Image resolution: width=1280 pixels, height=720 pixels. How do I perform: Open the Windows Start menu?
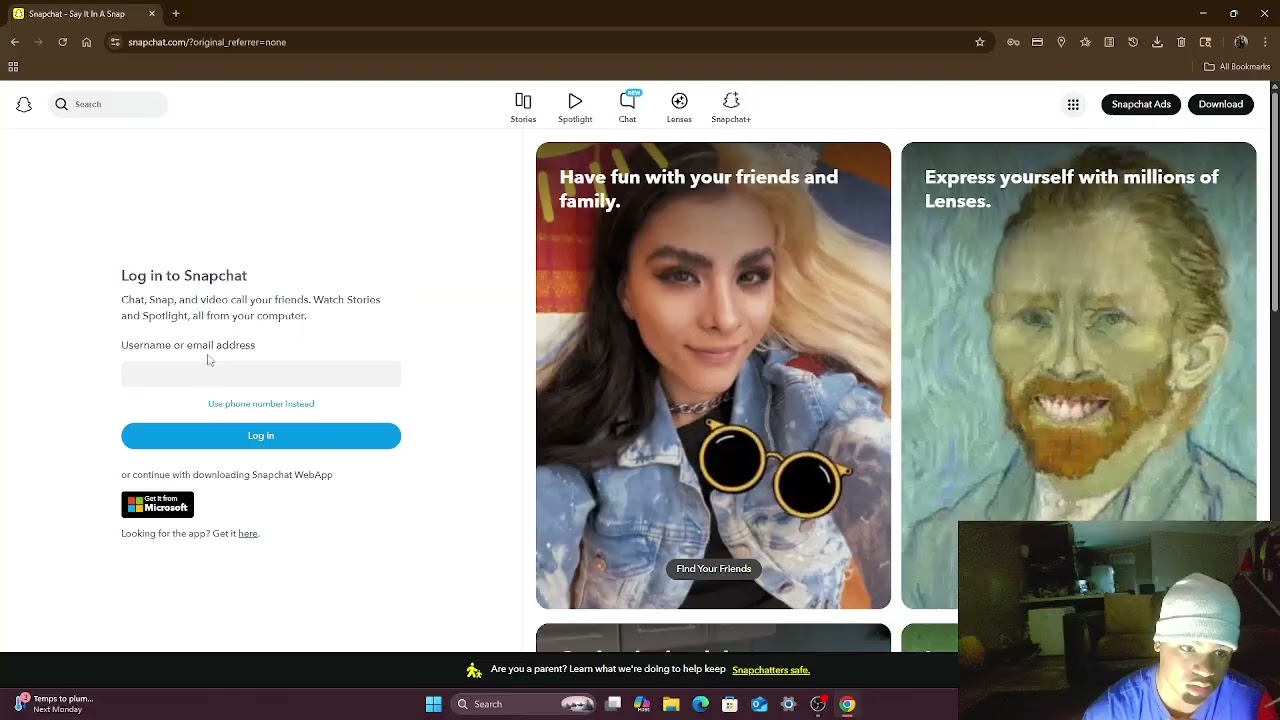pyautogui.click(x=434, y=704)
